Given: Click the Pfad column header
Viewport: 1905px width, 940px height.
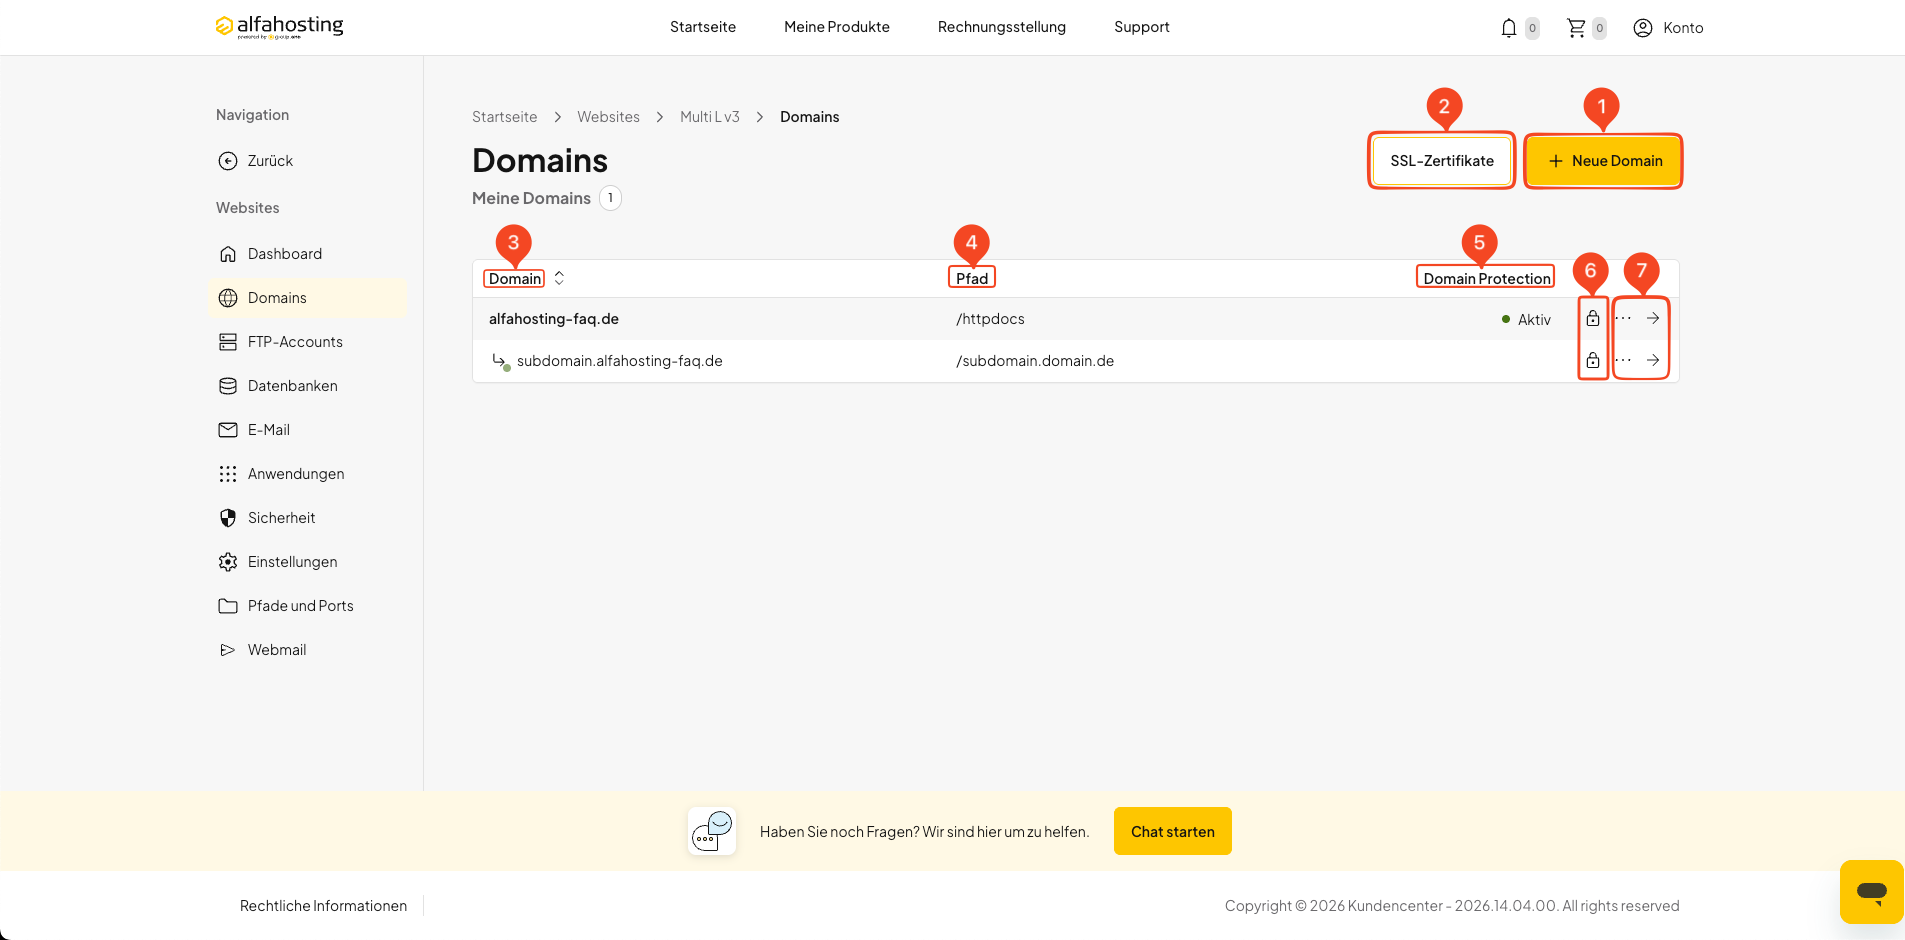Looking at the screenshot, I should 972,278.
